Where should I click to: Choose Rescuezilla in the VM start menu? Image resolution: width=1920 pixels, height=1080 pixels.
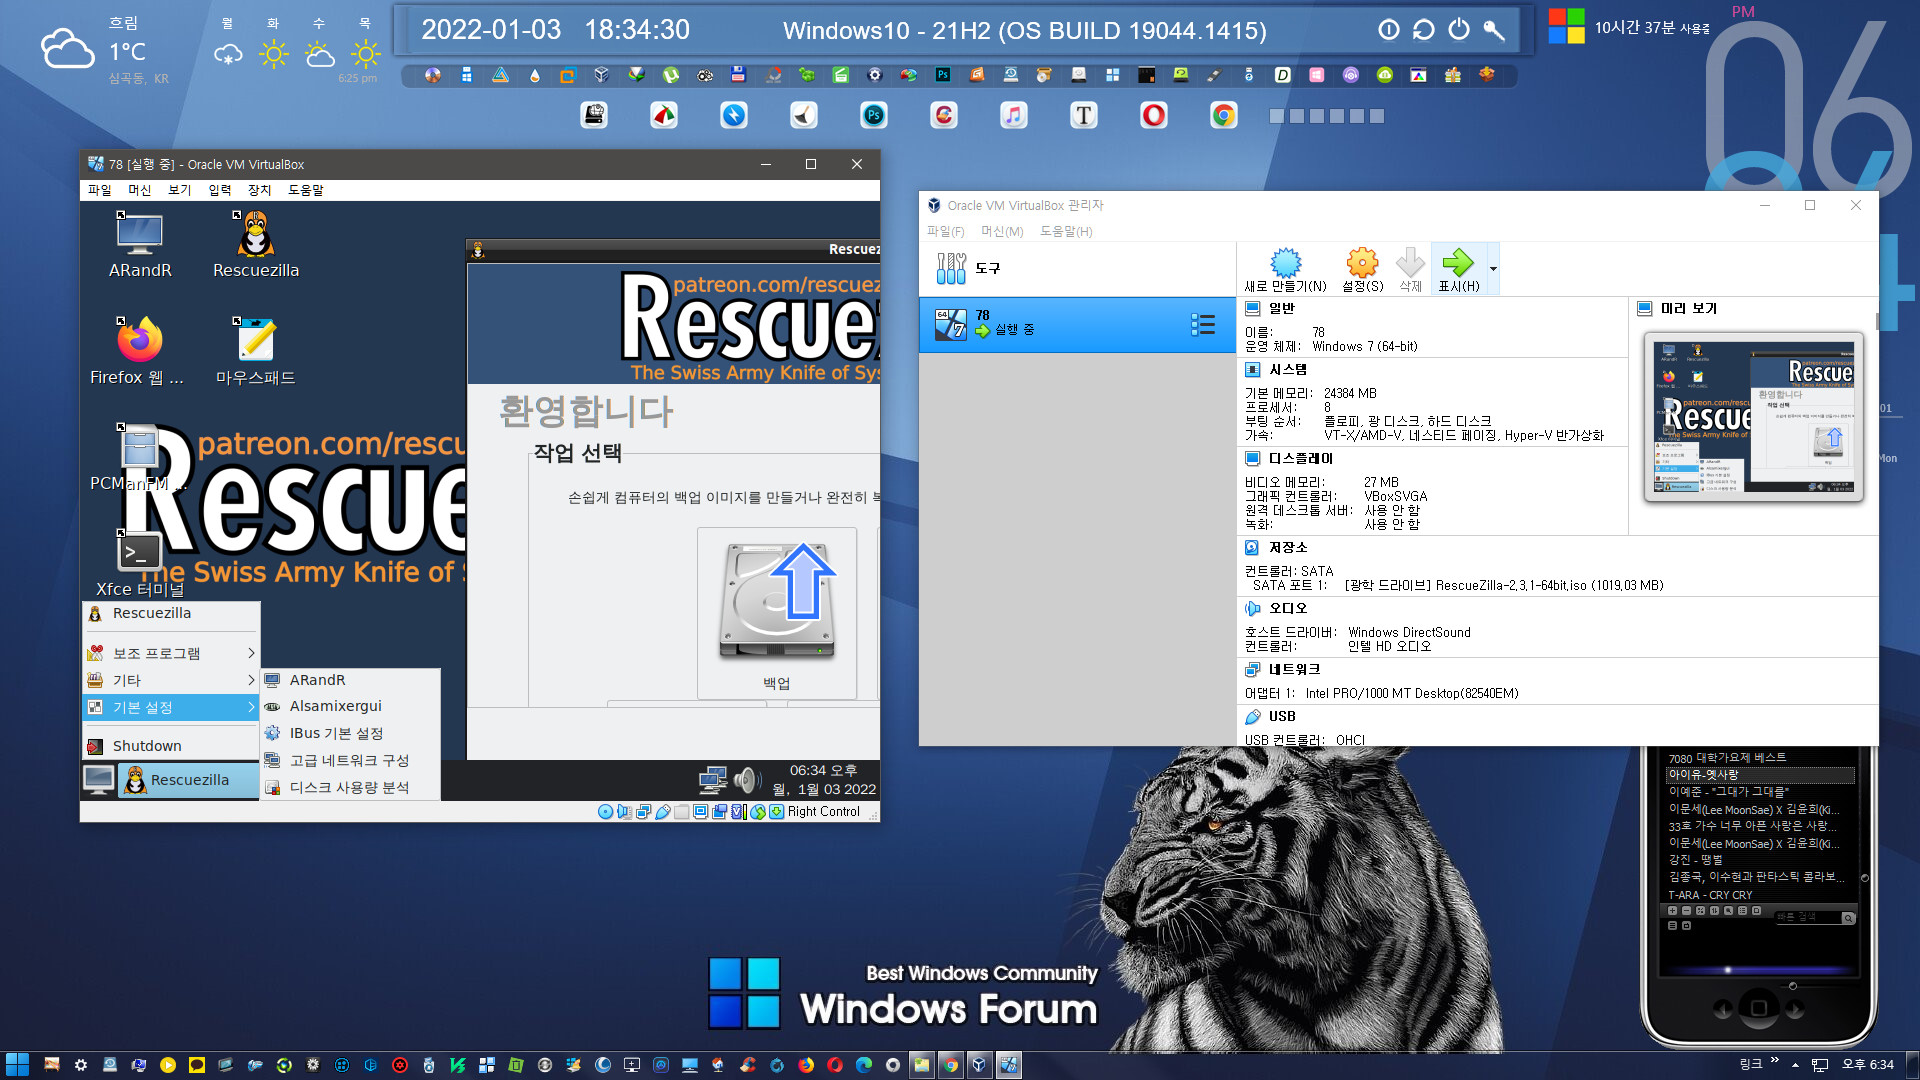(x=171, y=614)
